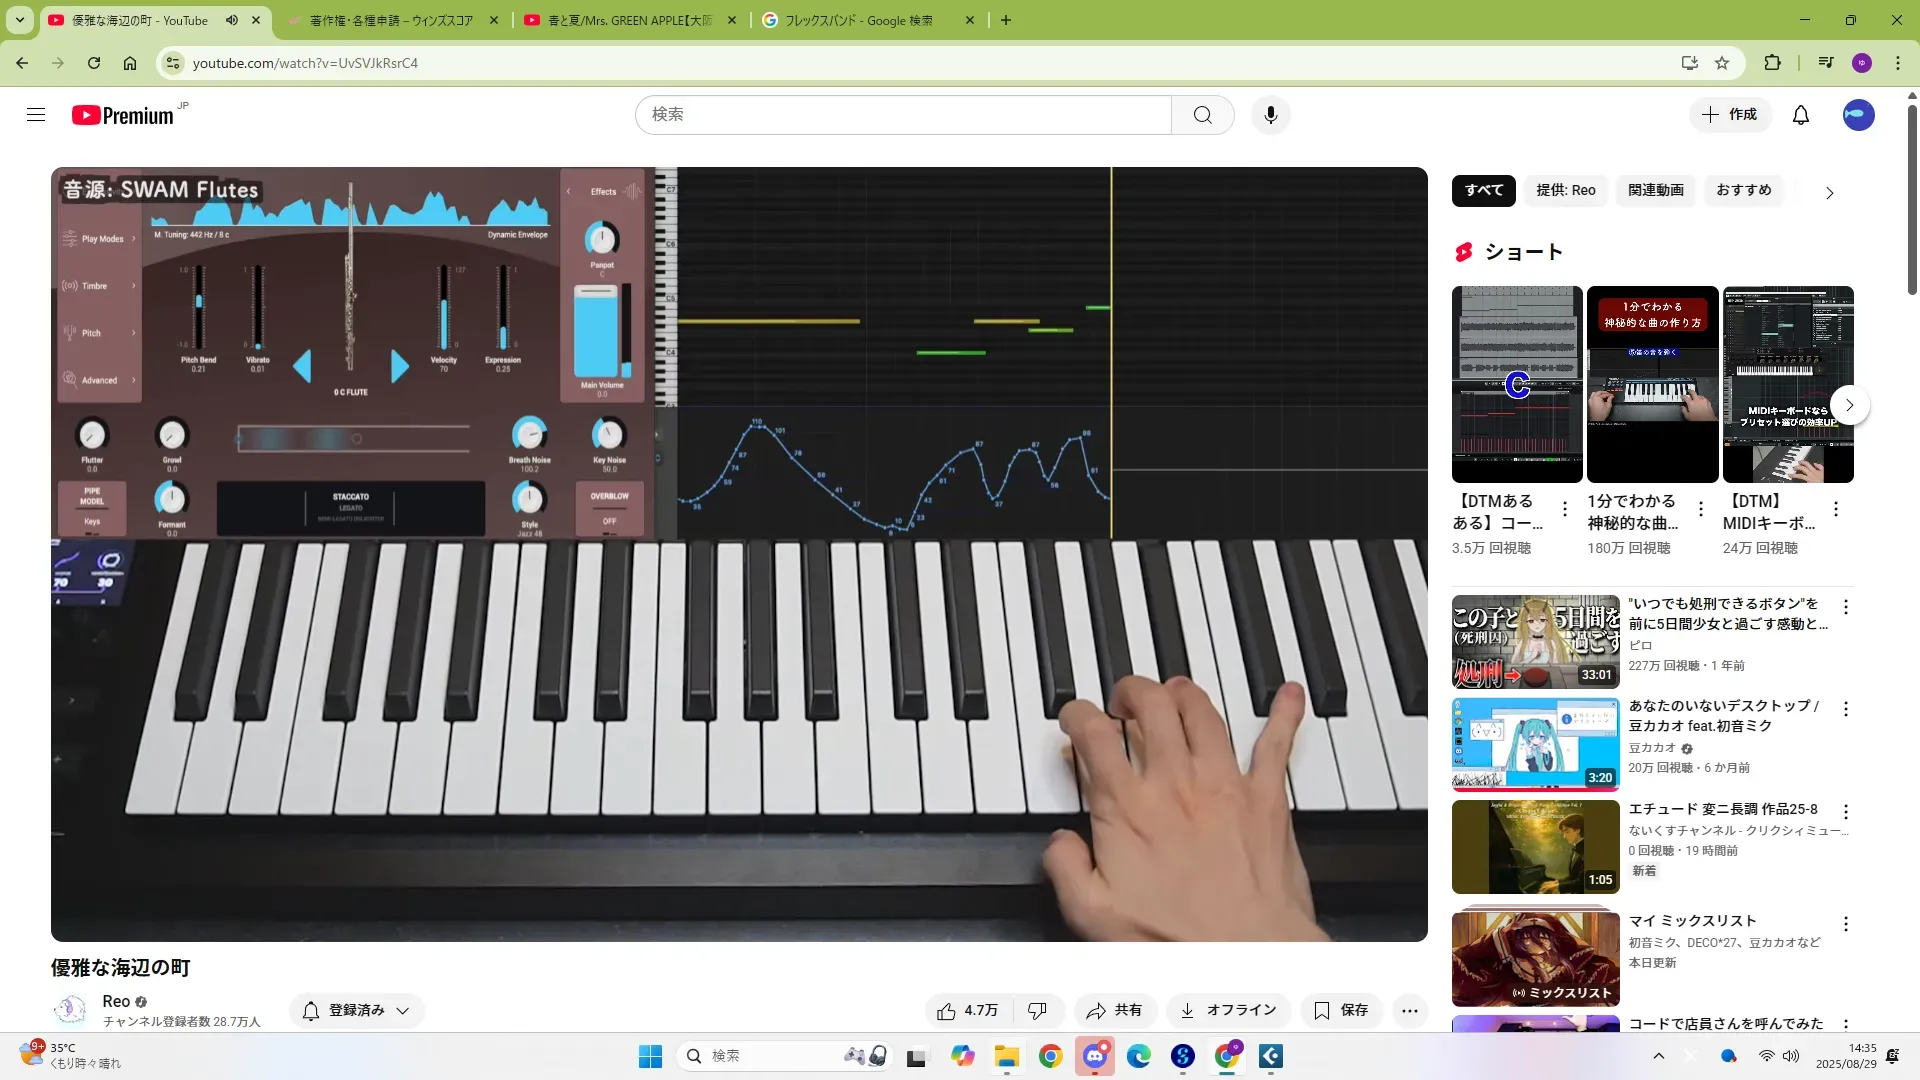
Task: Switch to the Google 検索 browser tab
Action: [858, 20]
